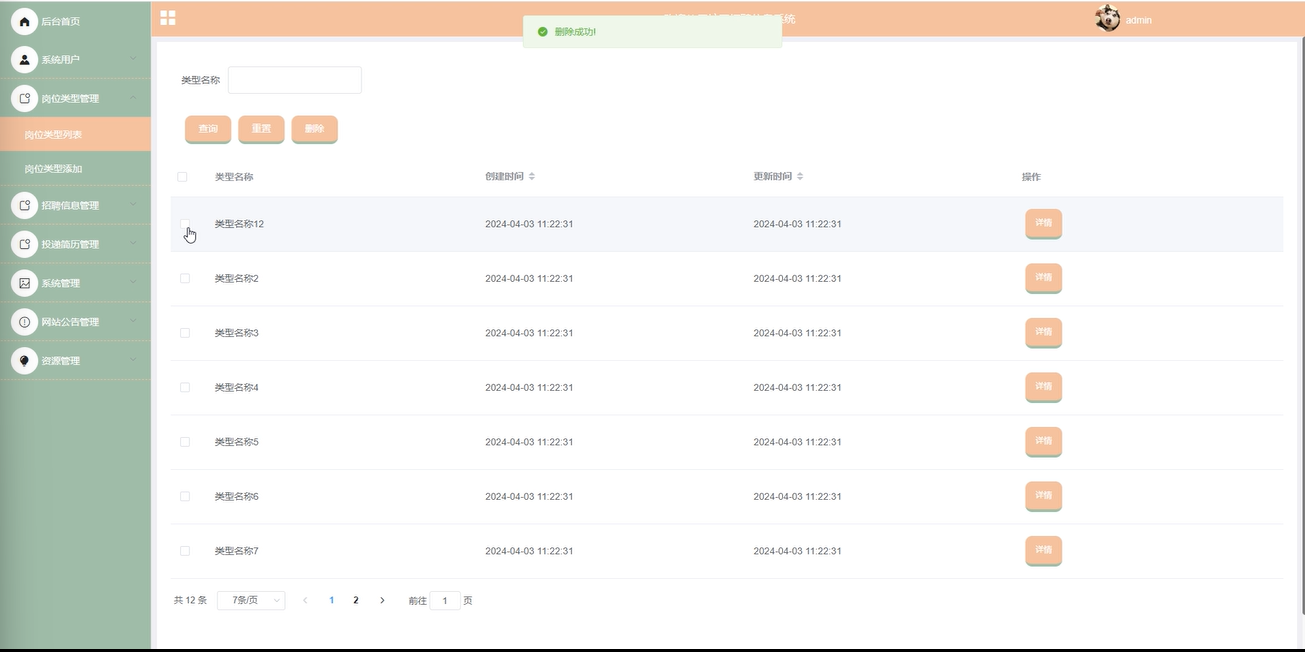Open 岗位类型添加 submenu item
The width and height of the screenshot is (1305, 652).
[75, 169]
